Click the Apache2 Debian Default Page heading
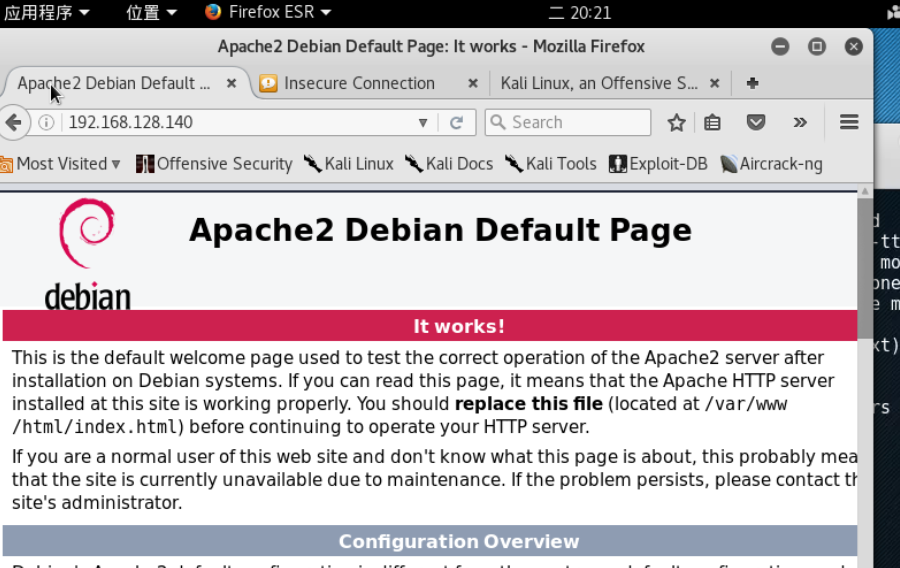900x568 pixels. [440, 230]
